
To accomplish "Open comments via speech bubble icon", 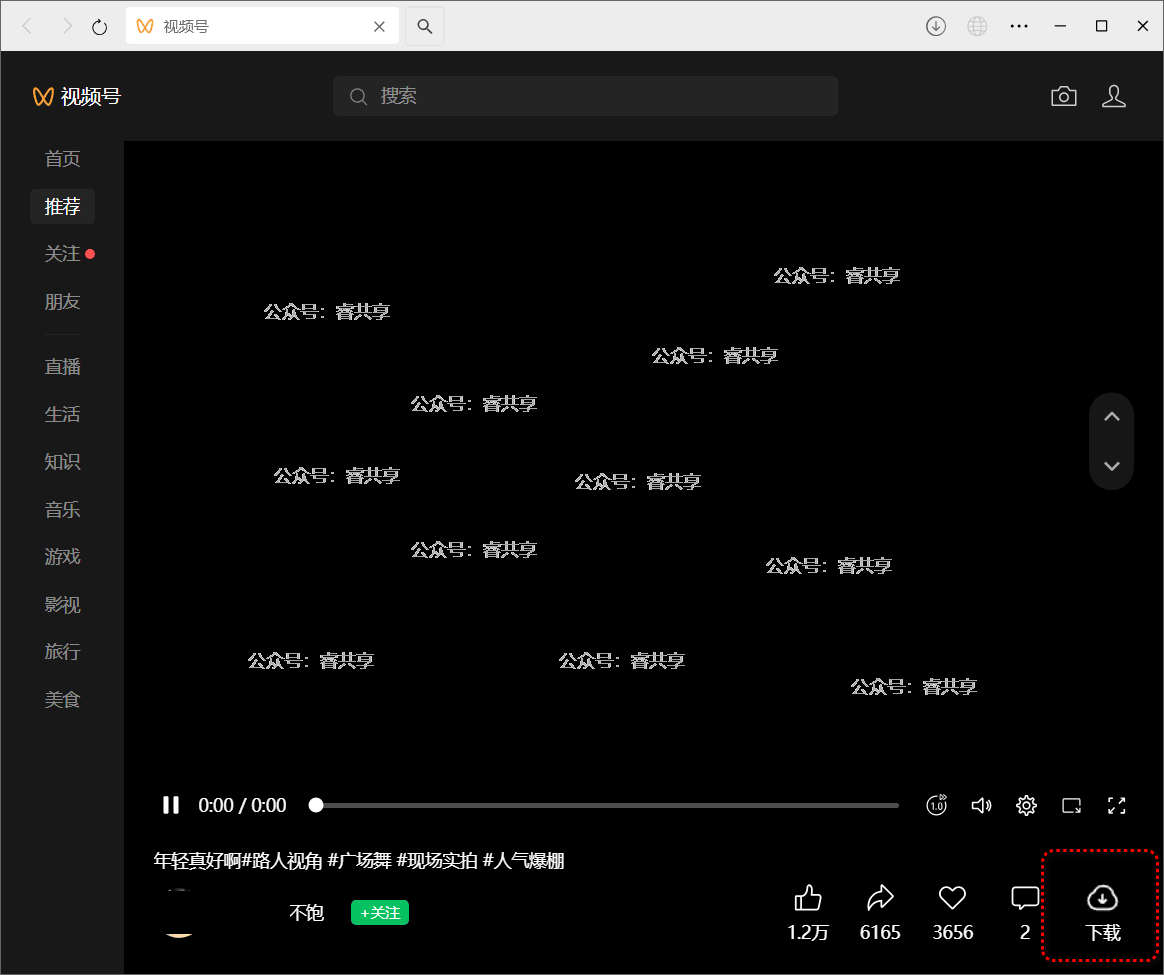I will [1025, 898].
